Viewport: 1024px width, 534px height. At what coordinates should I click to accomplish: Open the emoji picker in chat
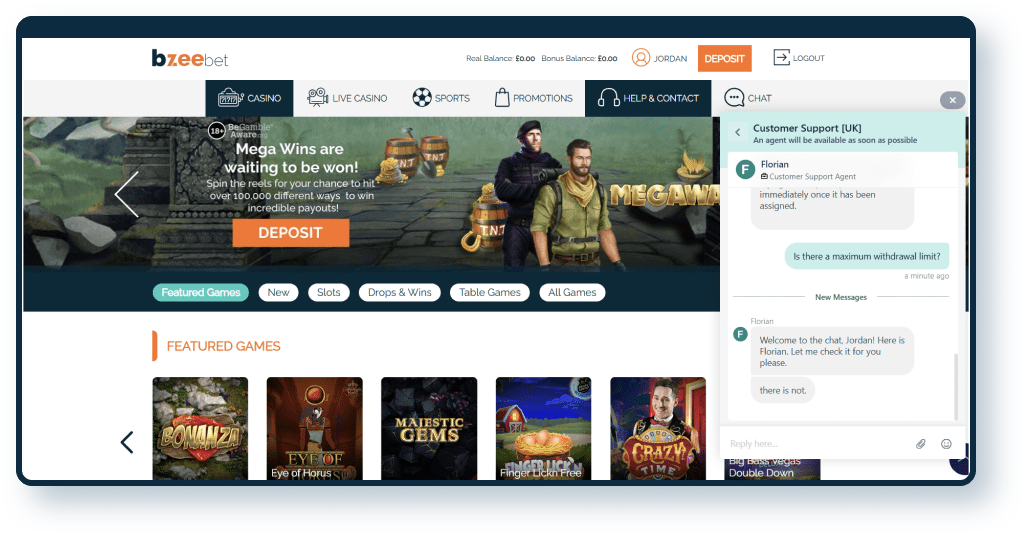point(946,443)
